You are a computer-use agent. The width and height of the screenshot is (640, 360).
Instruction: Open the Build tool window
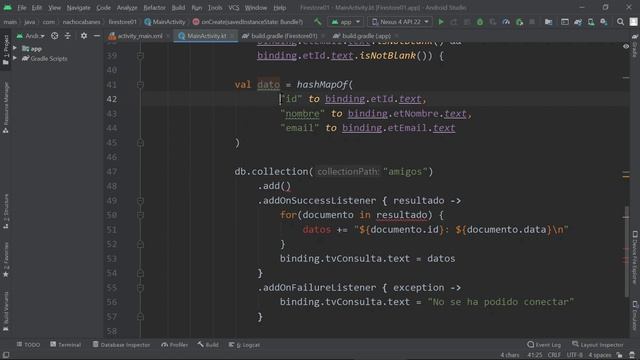tap(208, 345)
